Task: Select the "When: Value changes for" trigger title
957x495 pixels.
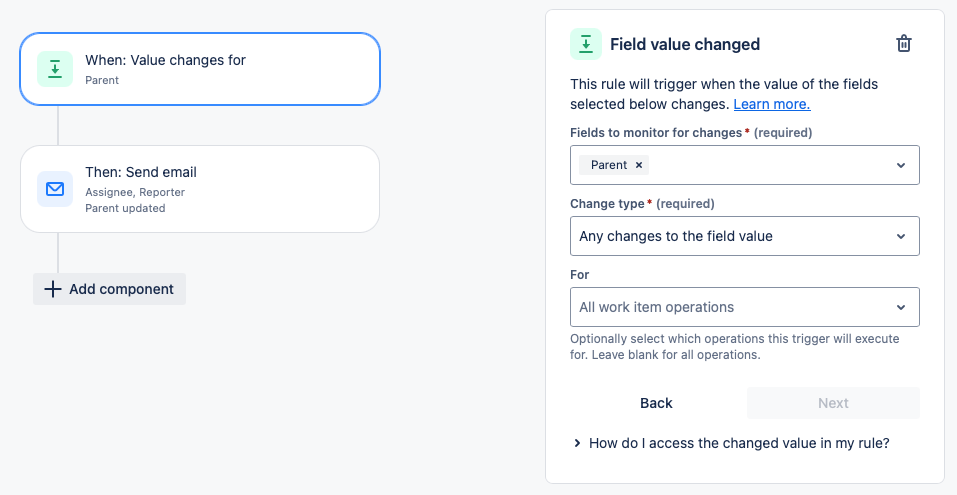Action: [x=165, y=60]
